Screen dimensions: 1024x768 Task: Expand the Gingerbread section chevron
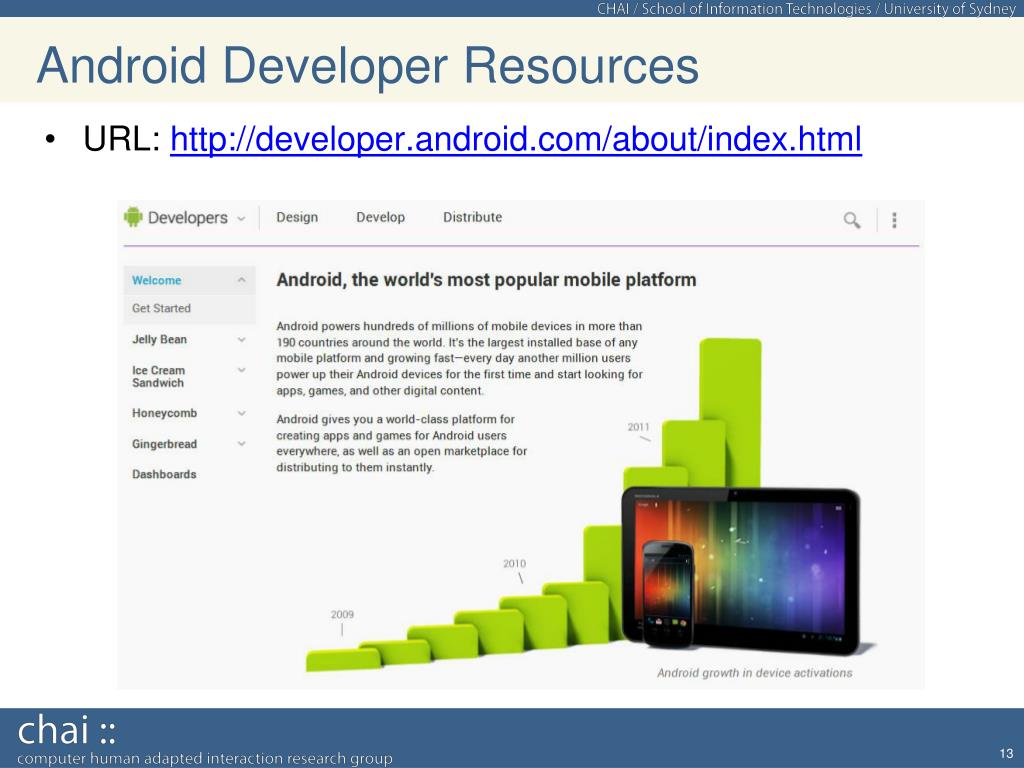(x=242, y=444)
